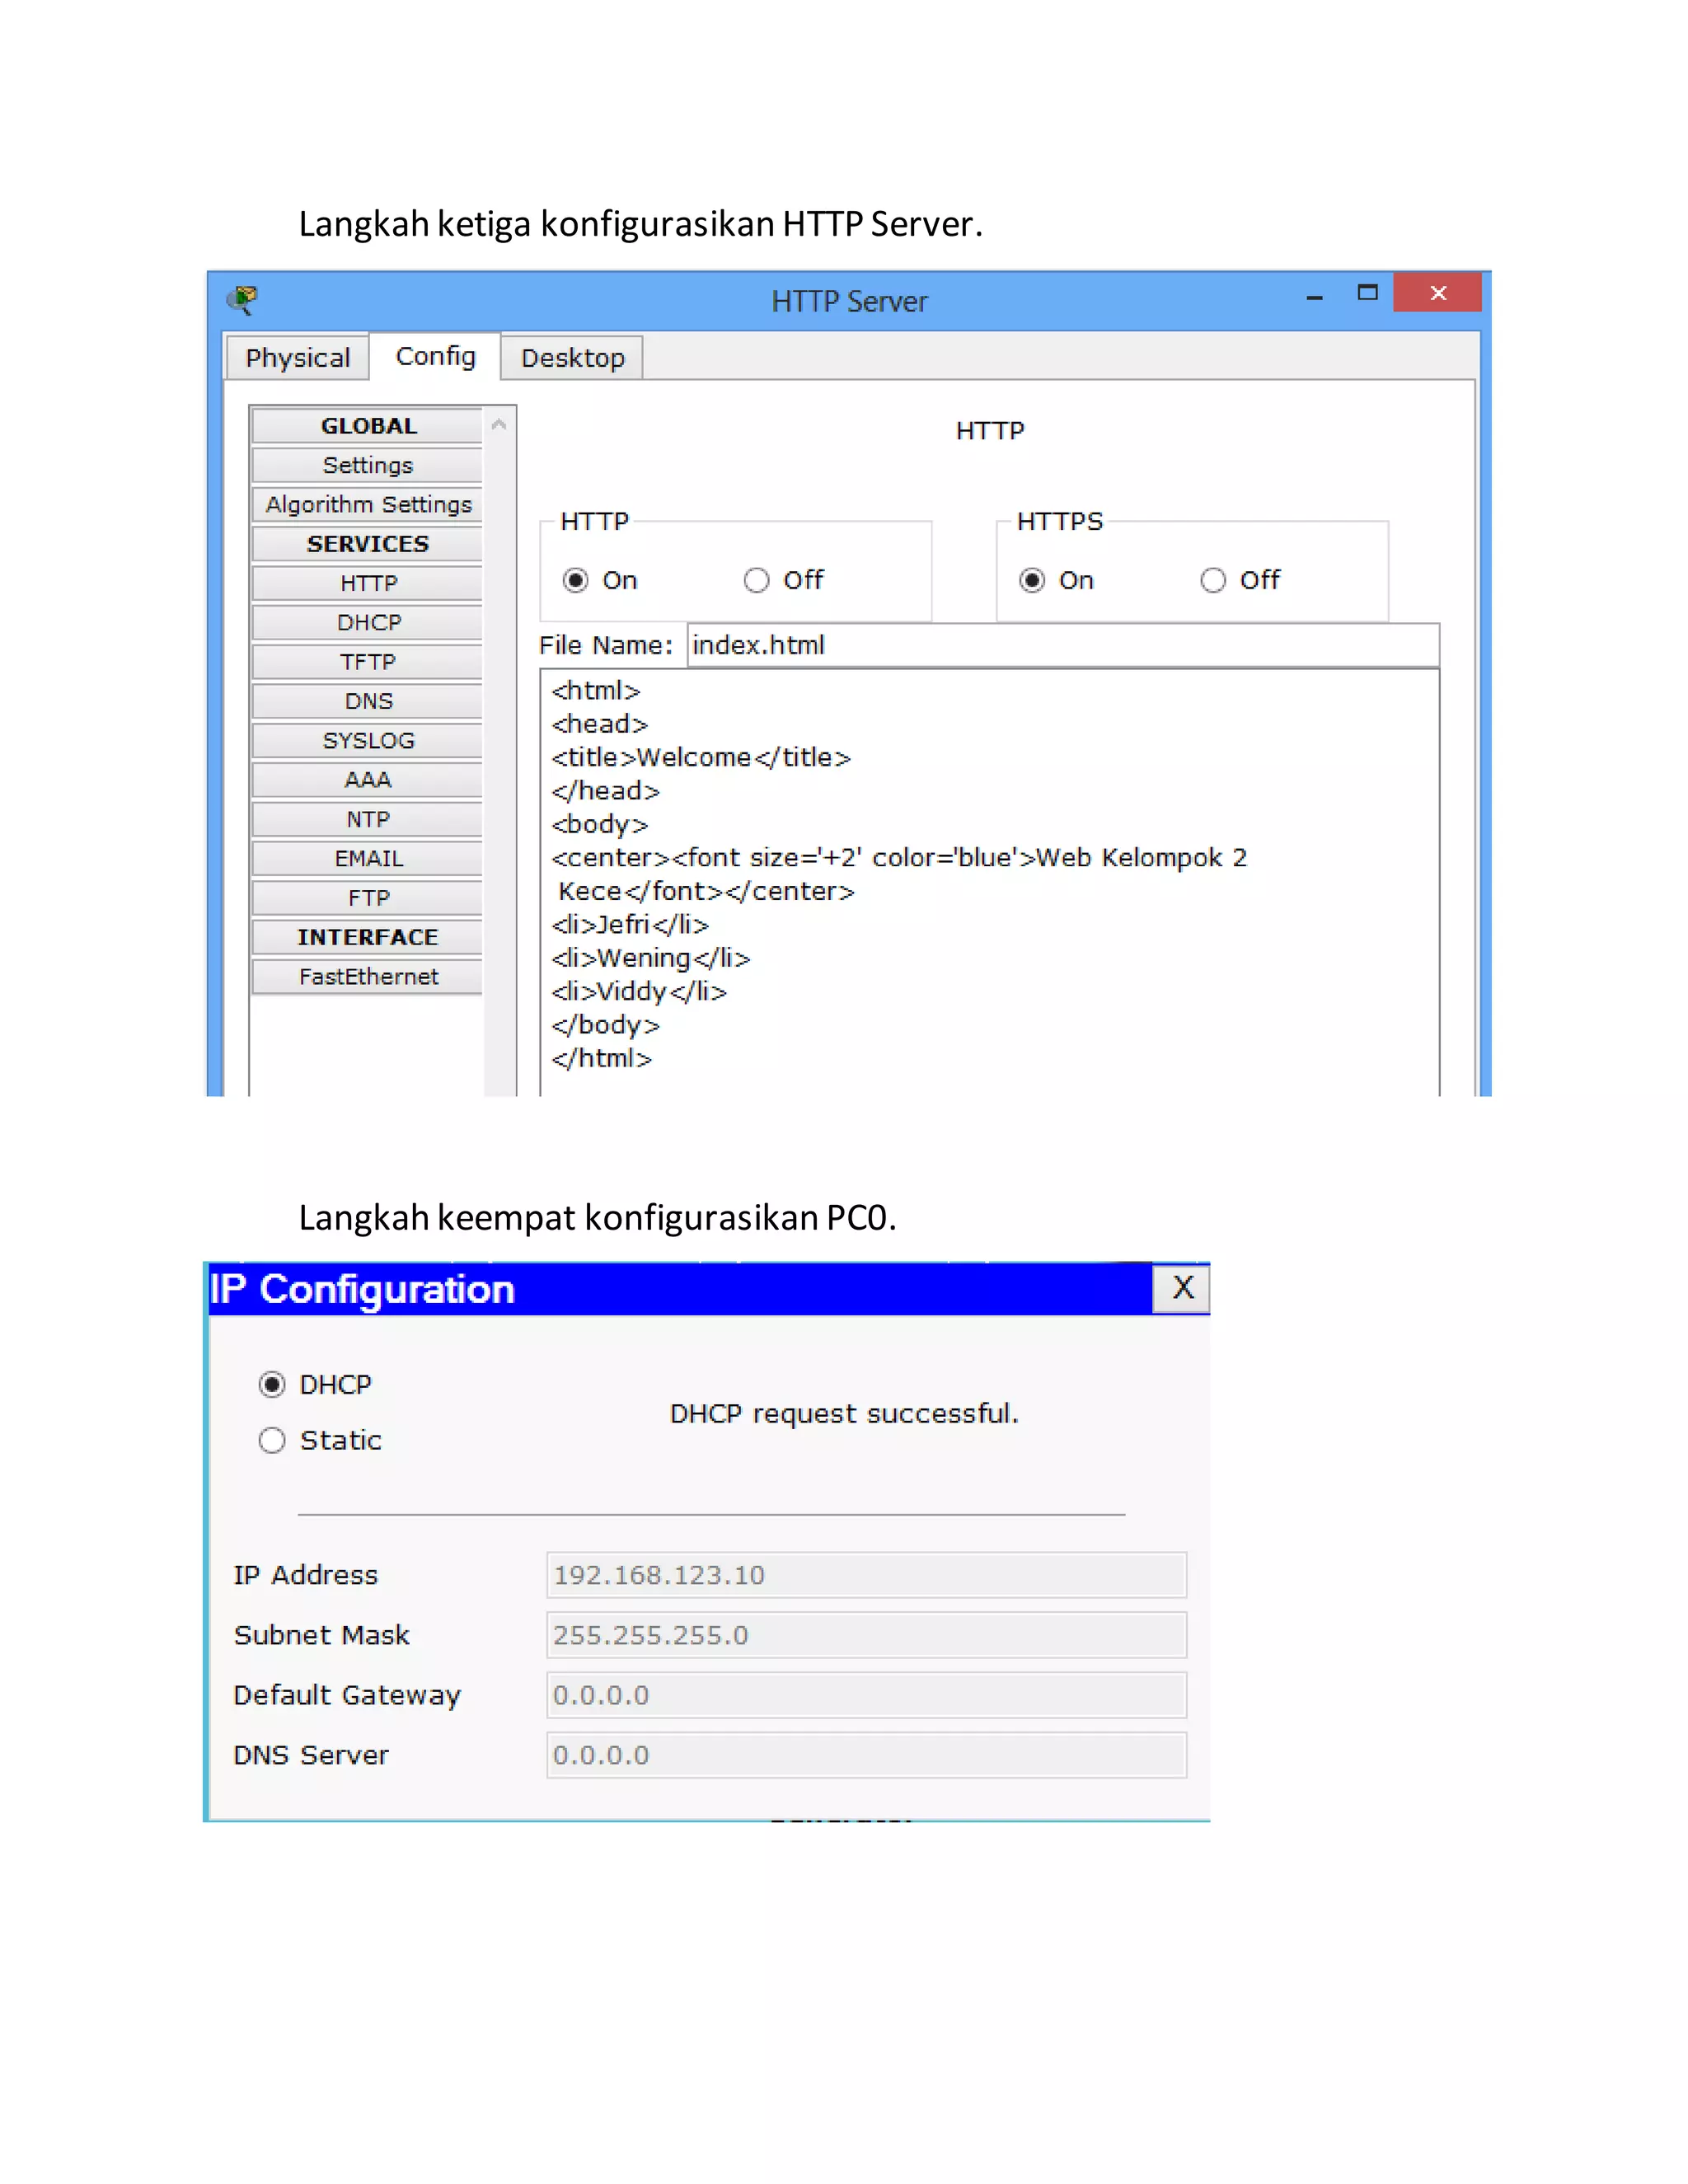This screenshot has height=2184, width=1688.
Task: Maximize the HTTP Server window
Action: [1367, 293]
